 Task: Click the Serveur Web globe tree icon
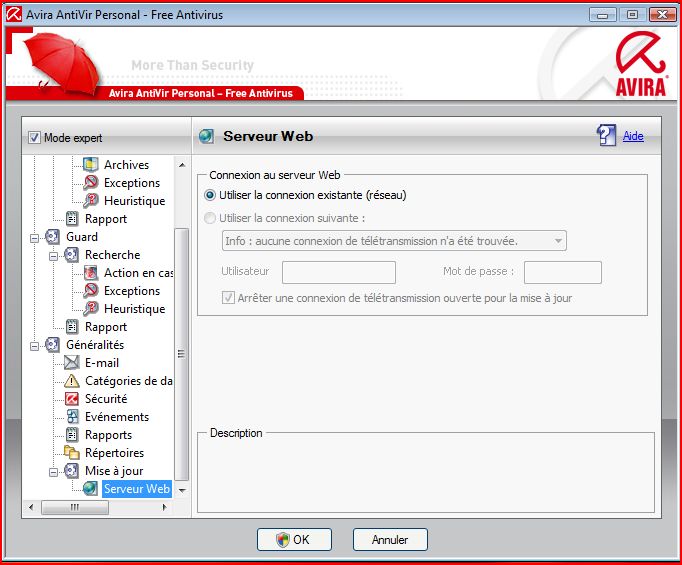point(90,488)
